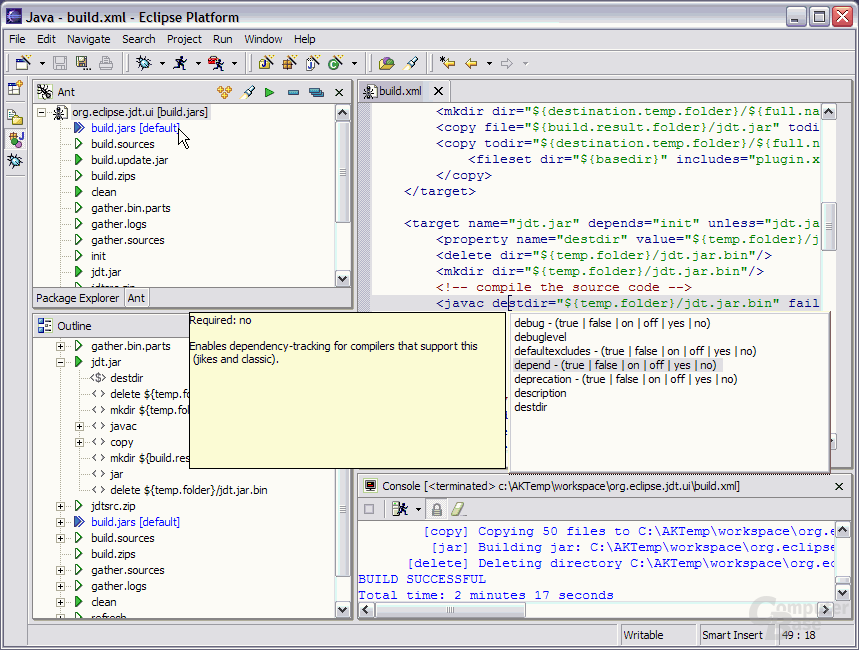Click the editor scroll up arrow

point(828,112)
